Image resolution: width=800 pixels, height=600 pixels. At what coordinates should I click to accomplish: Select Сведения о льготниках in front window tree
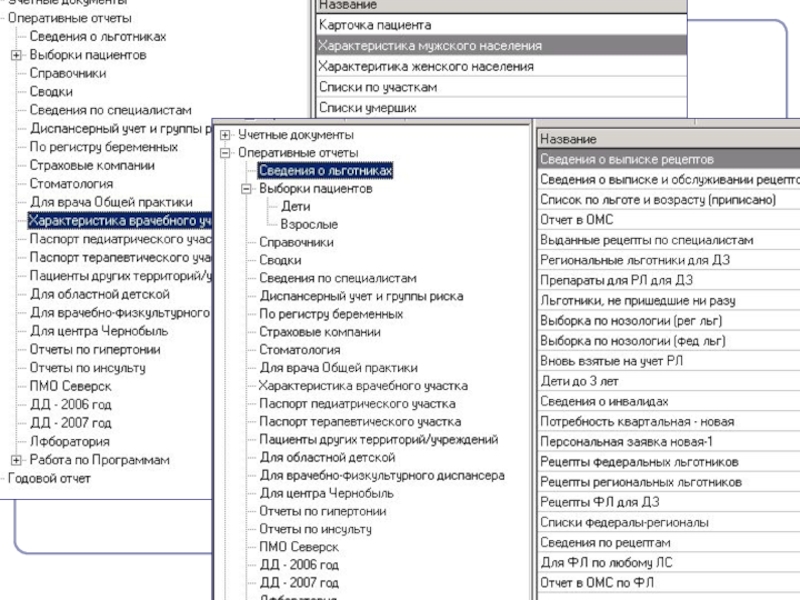click(326, 170)
